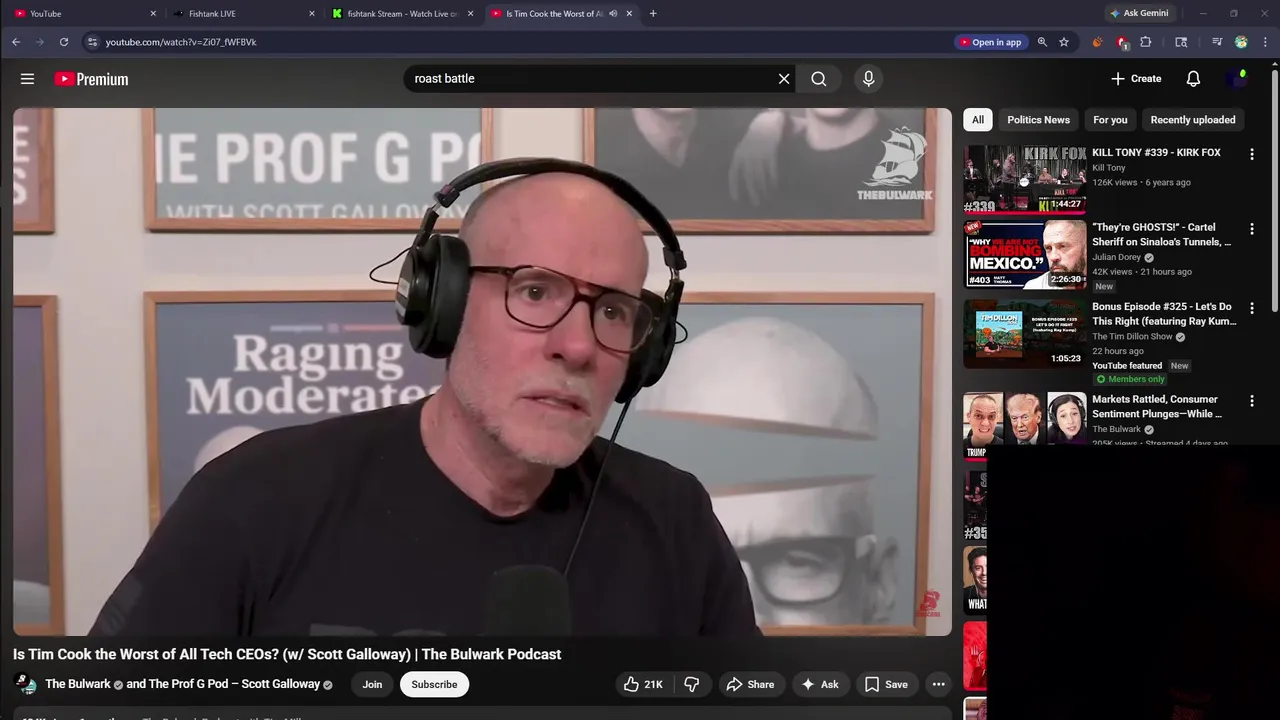Click the Join membership button
The width and height of the screenshot is (1280, 720).
point(372,684)
